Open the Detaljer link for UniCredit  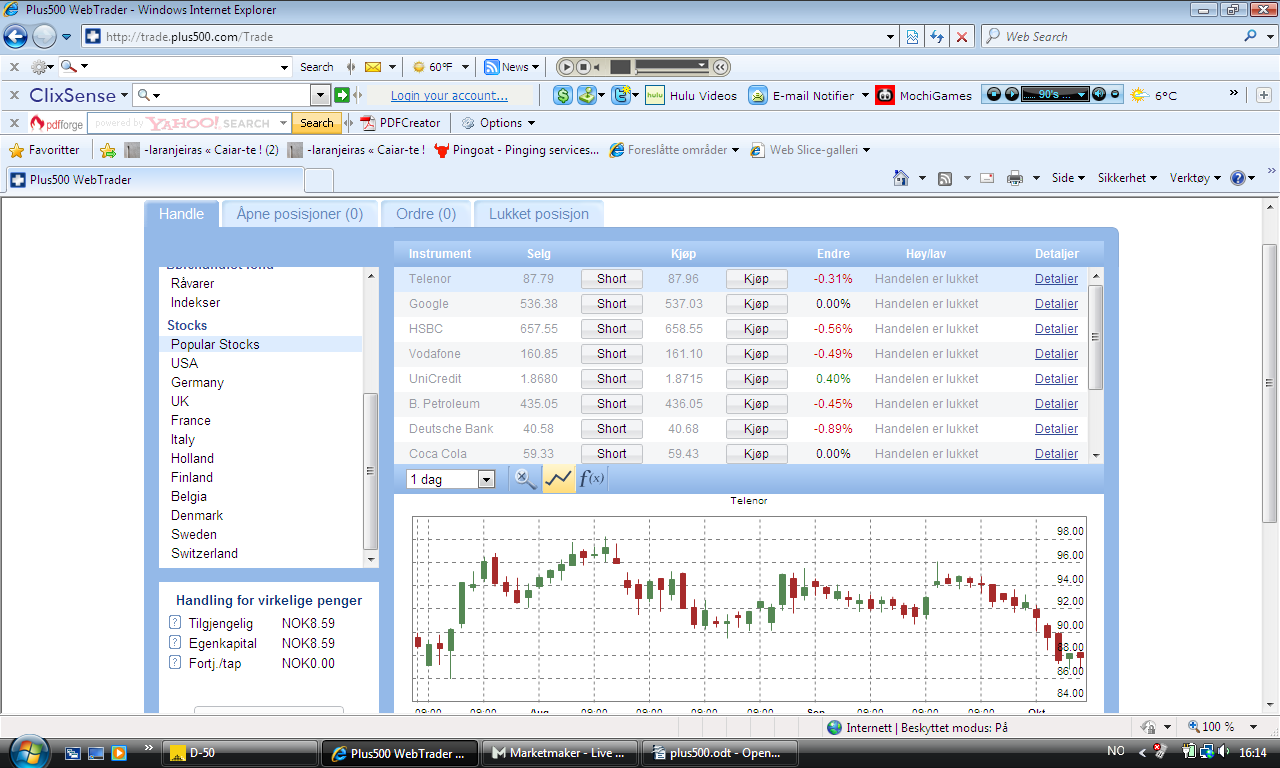[1056, 379]
